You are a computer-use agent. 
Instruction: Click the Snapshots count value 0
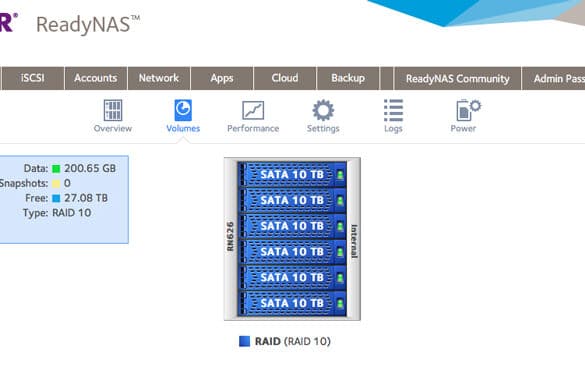point(67,183)
